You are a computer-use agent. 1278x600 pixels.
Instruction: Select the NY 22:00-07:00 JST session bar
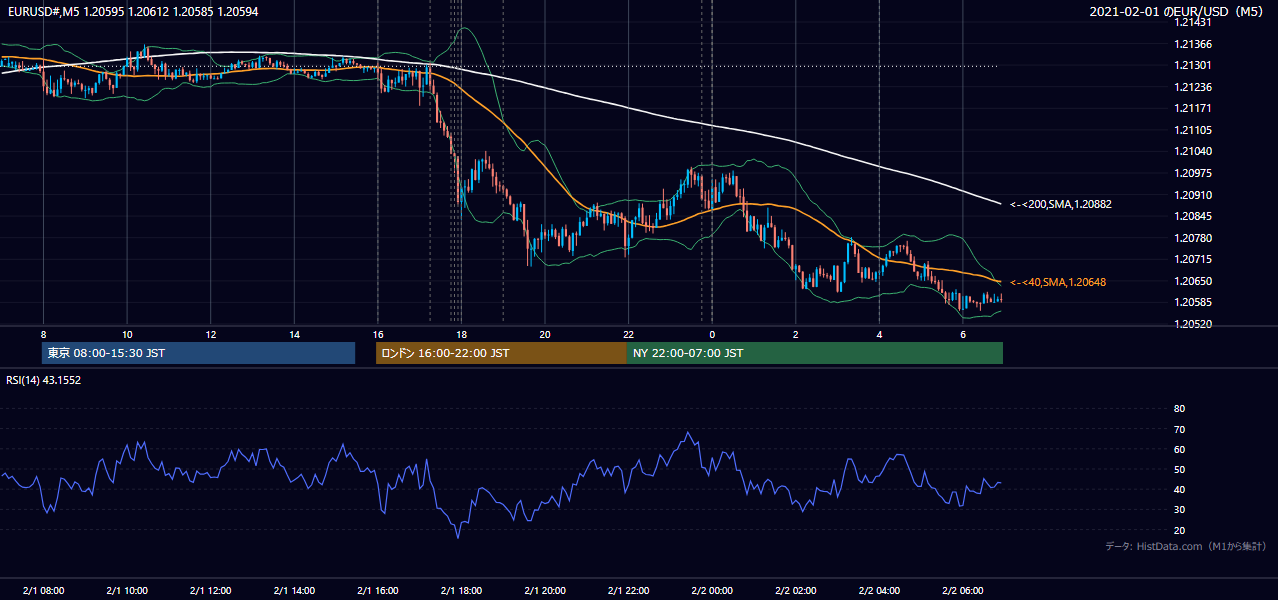(x=815, y=353)
